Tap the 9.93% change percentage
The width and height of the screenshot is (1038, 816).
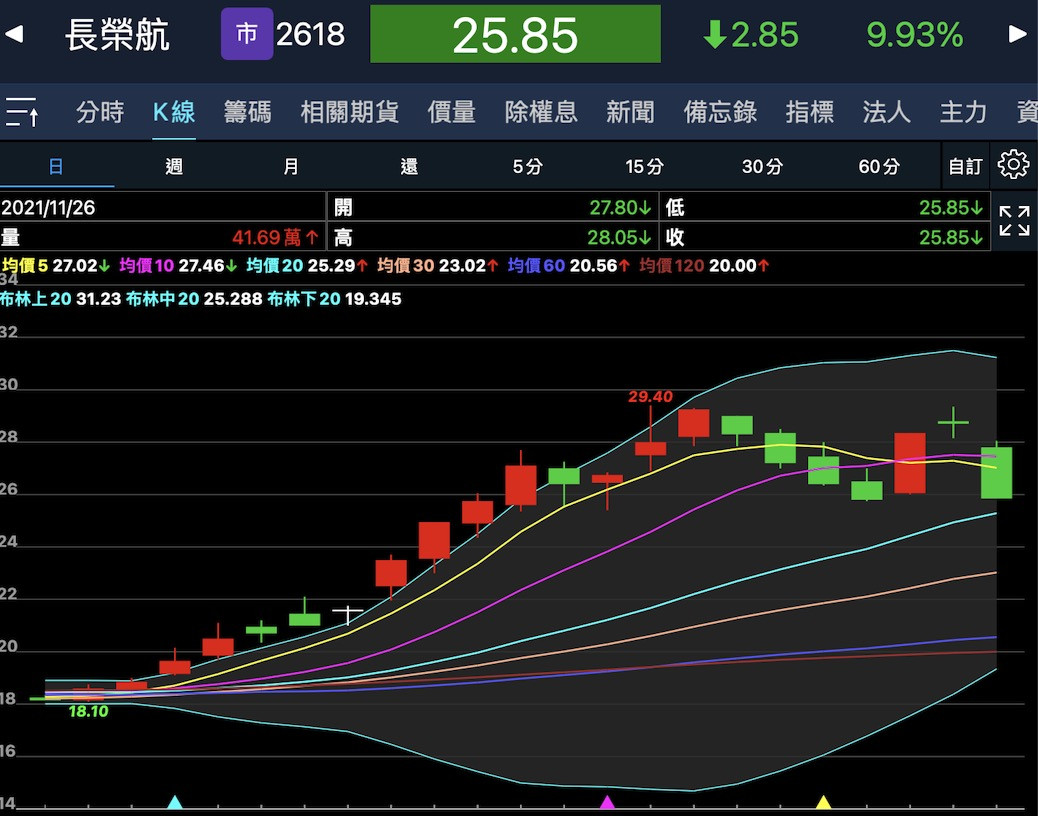pyautogui.click(x=914, y=34)
